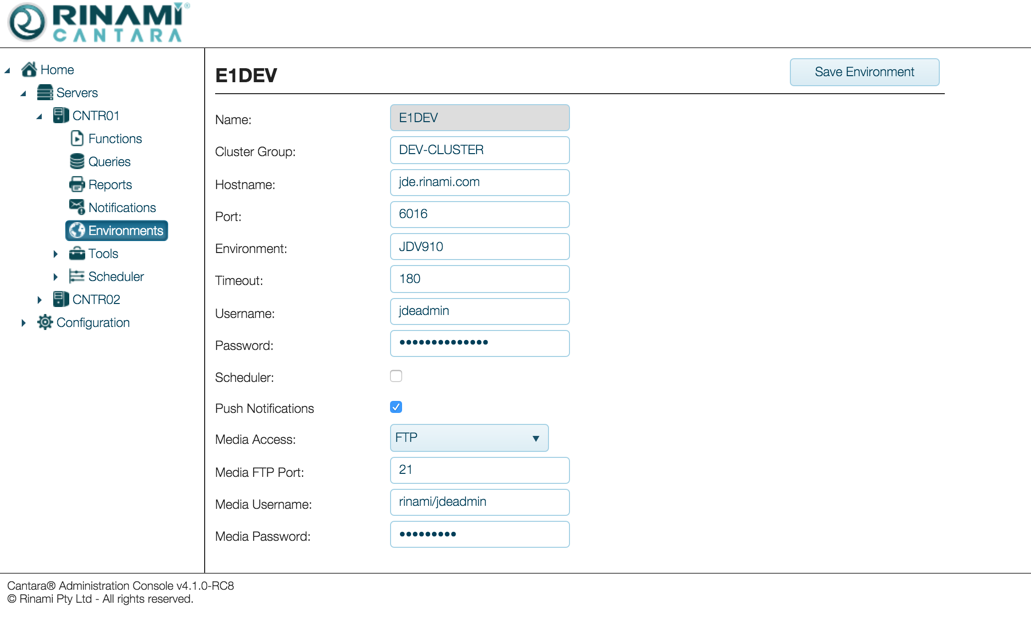The width and height of the screenshot is (1031, 620).
Task: Click the Tools briefcase icon
Action: [77, 254]
